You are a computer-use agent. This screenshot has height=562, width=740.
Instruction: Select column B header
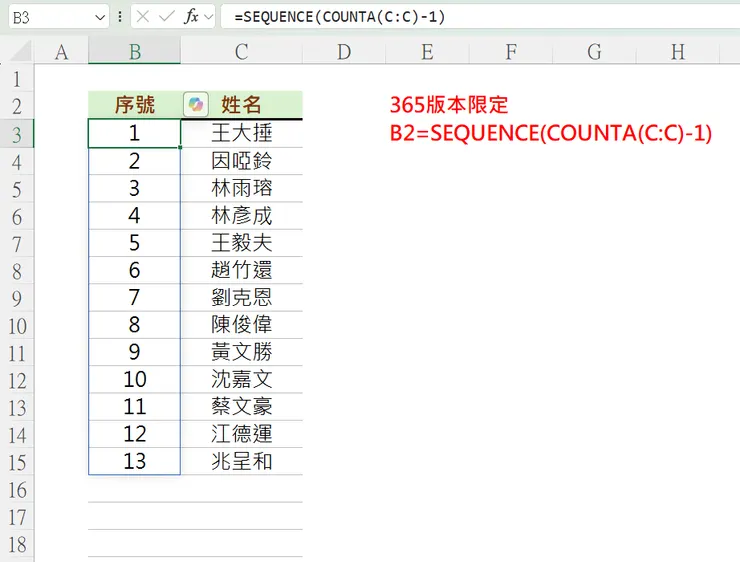point(135,52)
